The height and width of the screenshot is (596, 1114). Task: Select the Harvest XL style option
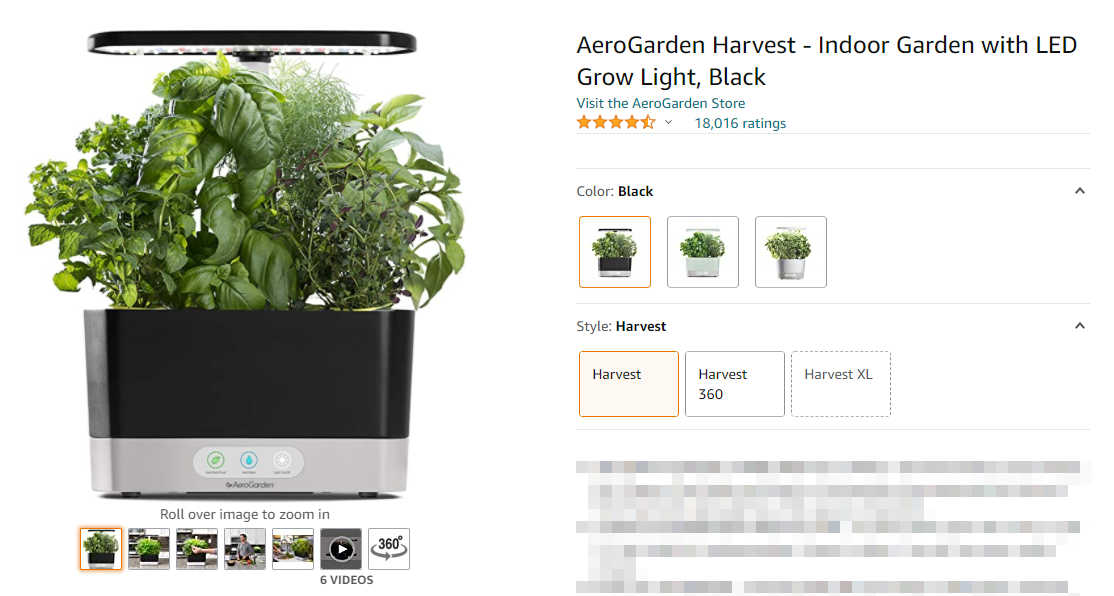(x=840, y=384)
